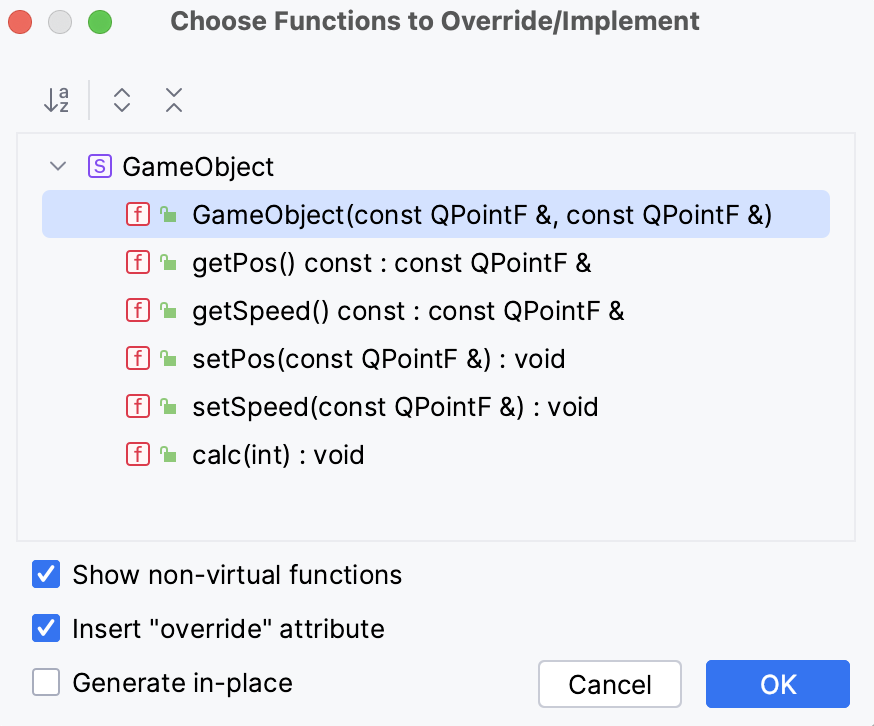The height and width of the screenshot is (726, 874).
Task: Click the struct icon next to GameObject
Action: tap(100, 166)
